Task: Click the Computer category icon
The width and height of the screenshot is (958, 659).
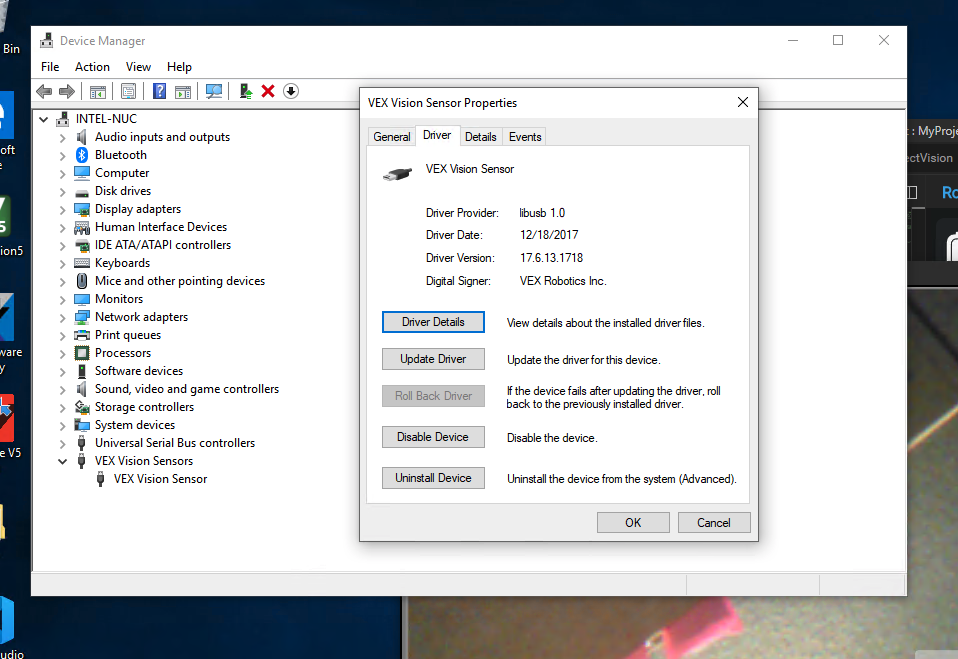Action: [x=82, y=173]
